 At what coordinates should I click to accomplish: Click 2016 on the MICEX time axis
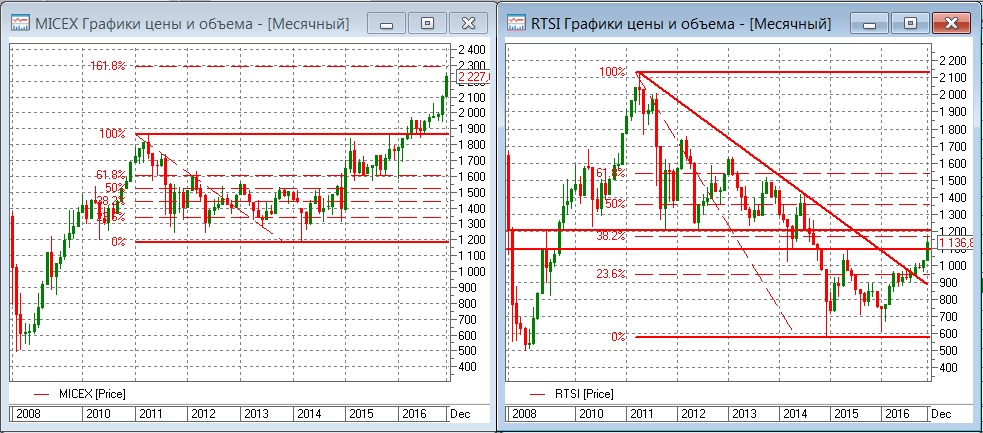(x=410, y=413)
